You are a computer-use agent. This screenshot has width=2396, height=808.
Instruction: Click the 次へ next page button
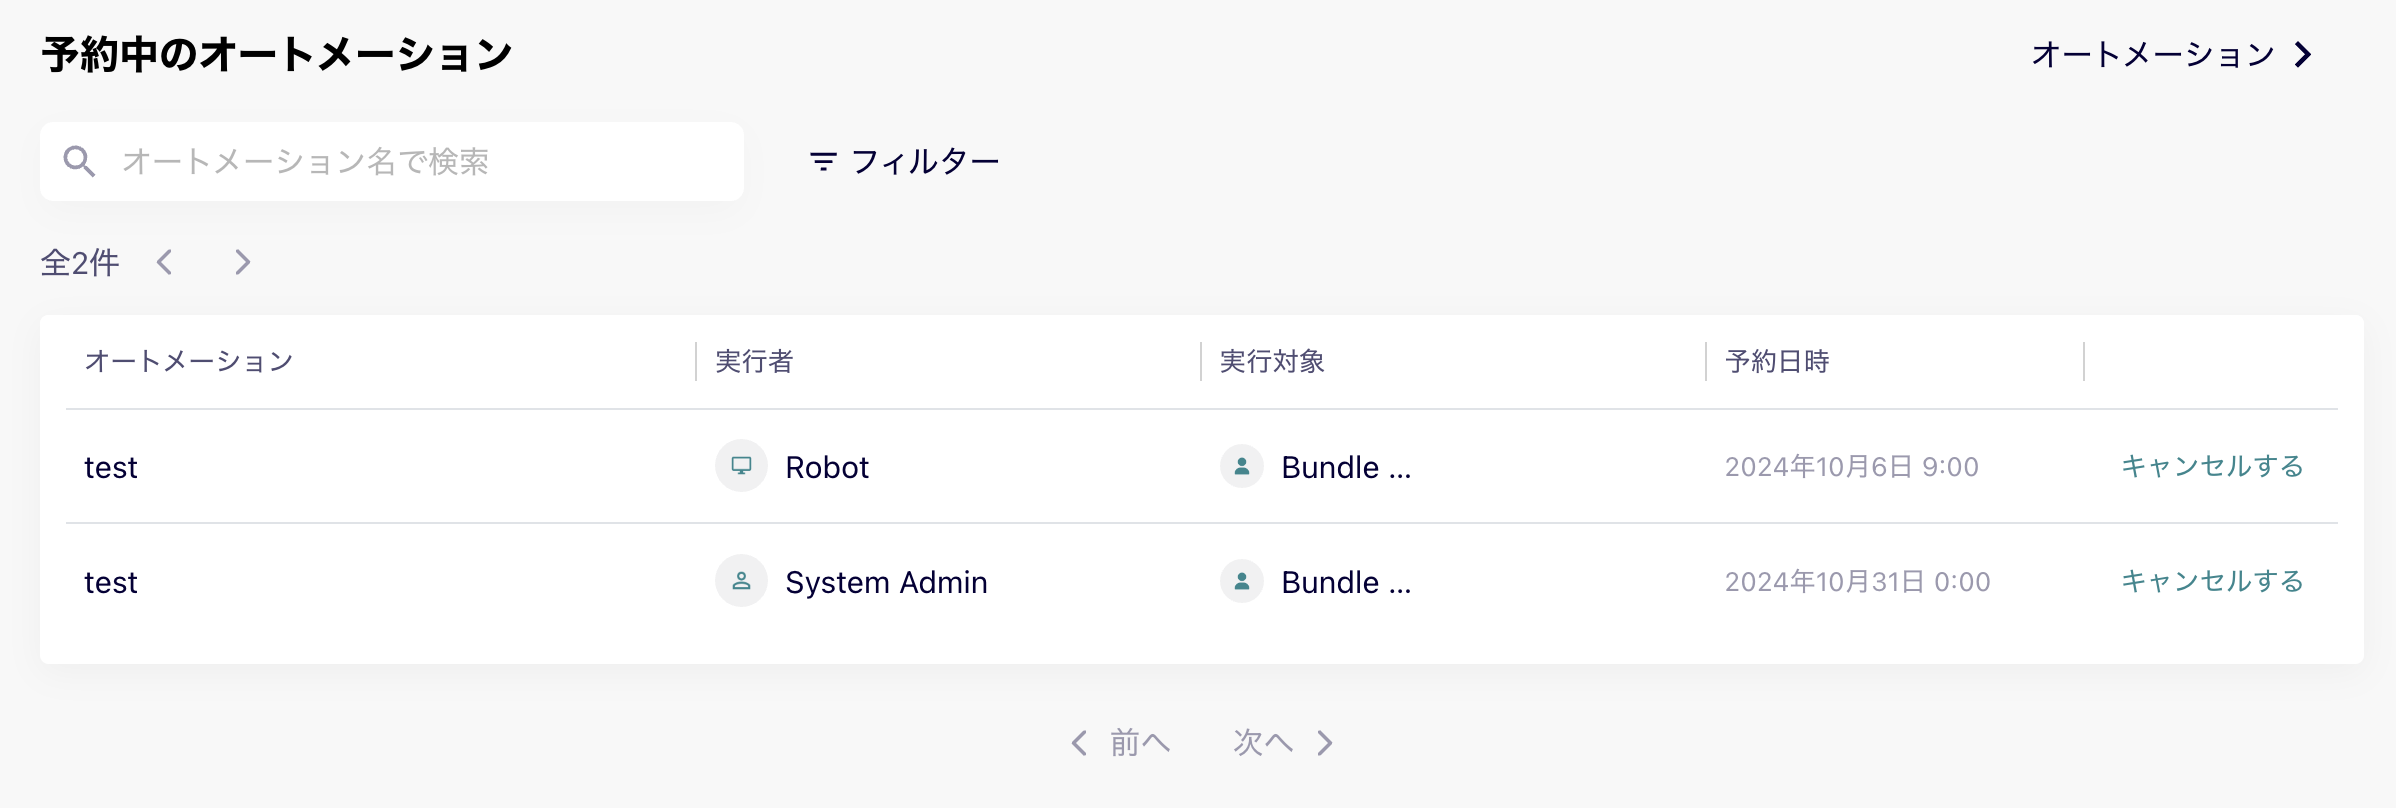click(1283, 742)
